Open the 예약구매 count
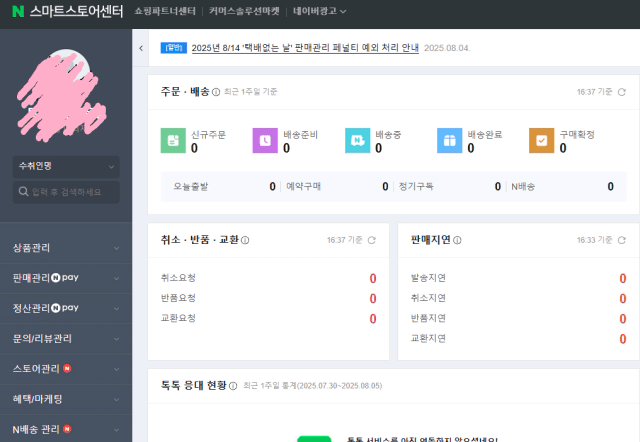Viewport: 640px width, 442px height. tap(385, 187)
